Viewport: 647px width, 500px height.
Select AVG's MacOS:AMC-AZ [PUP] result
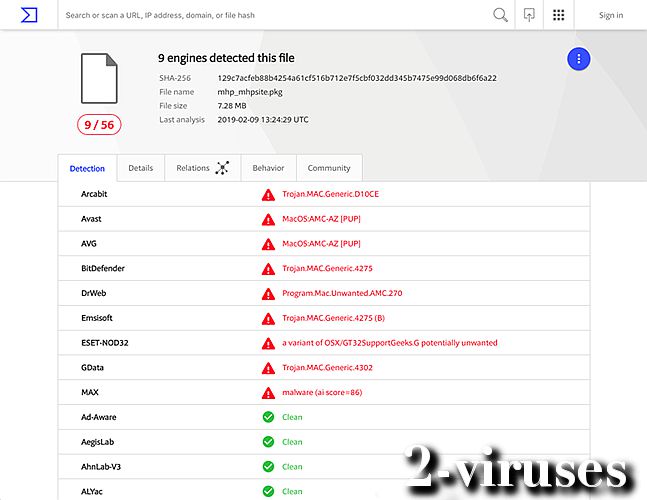coord(321,243)
